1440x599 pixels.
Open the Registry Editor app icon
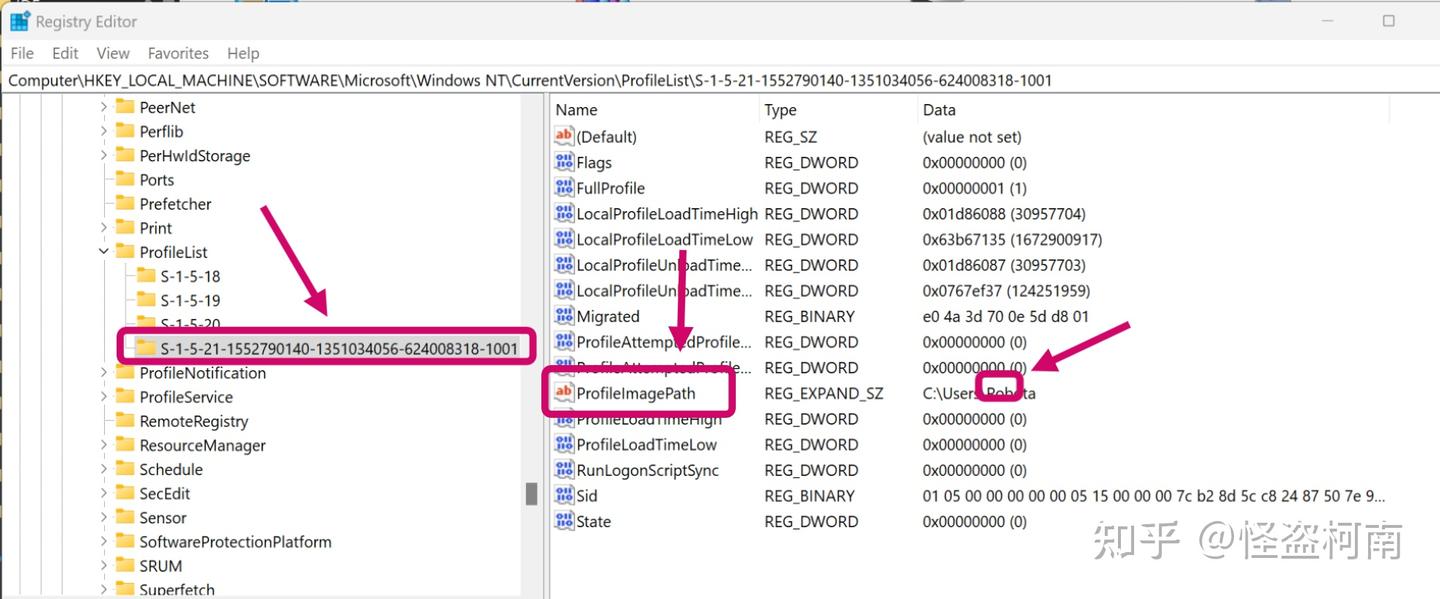18,20
